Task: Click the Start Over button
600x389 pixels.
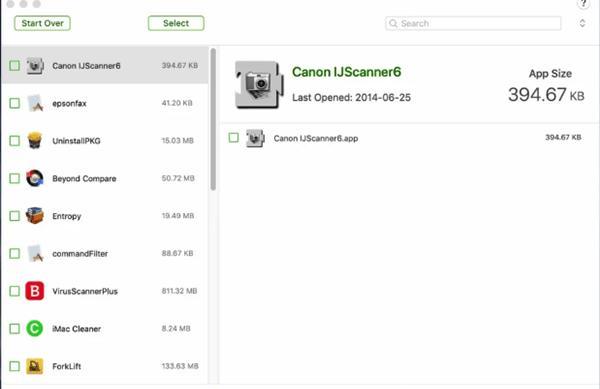Action: click(42, 23)
